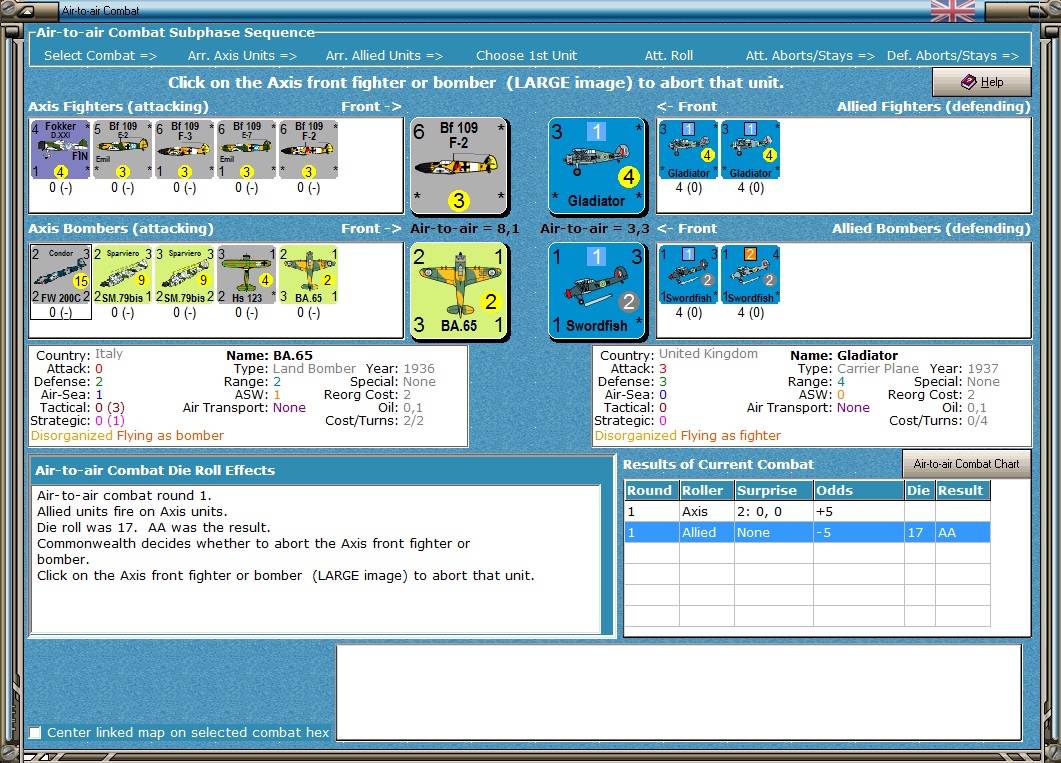Select the Axis round 1 result row
This screenshot has height=763, width=1061.
click(807, 511)
